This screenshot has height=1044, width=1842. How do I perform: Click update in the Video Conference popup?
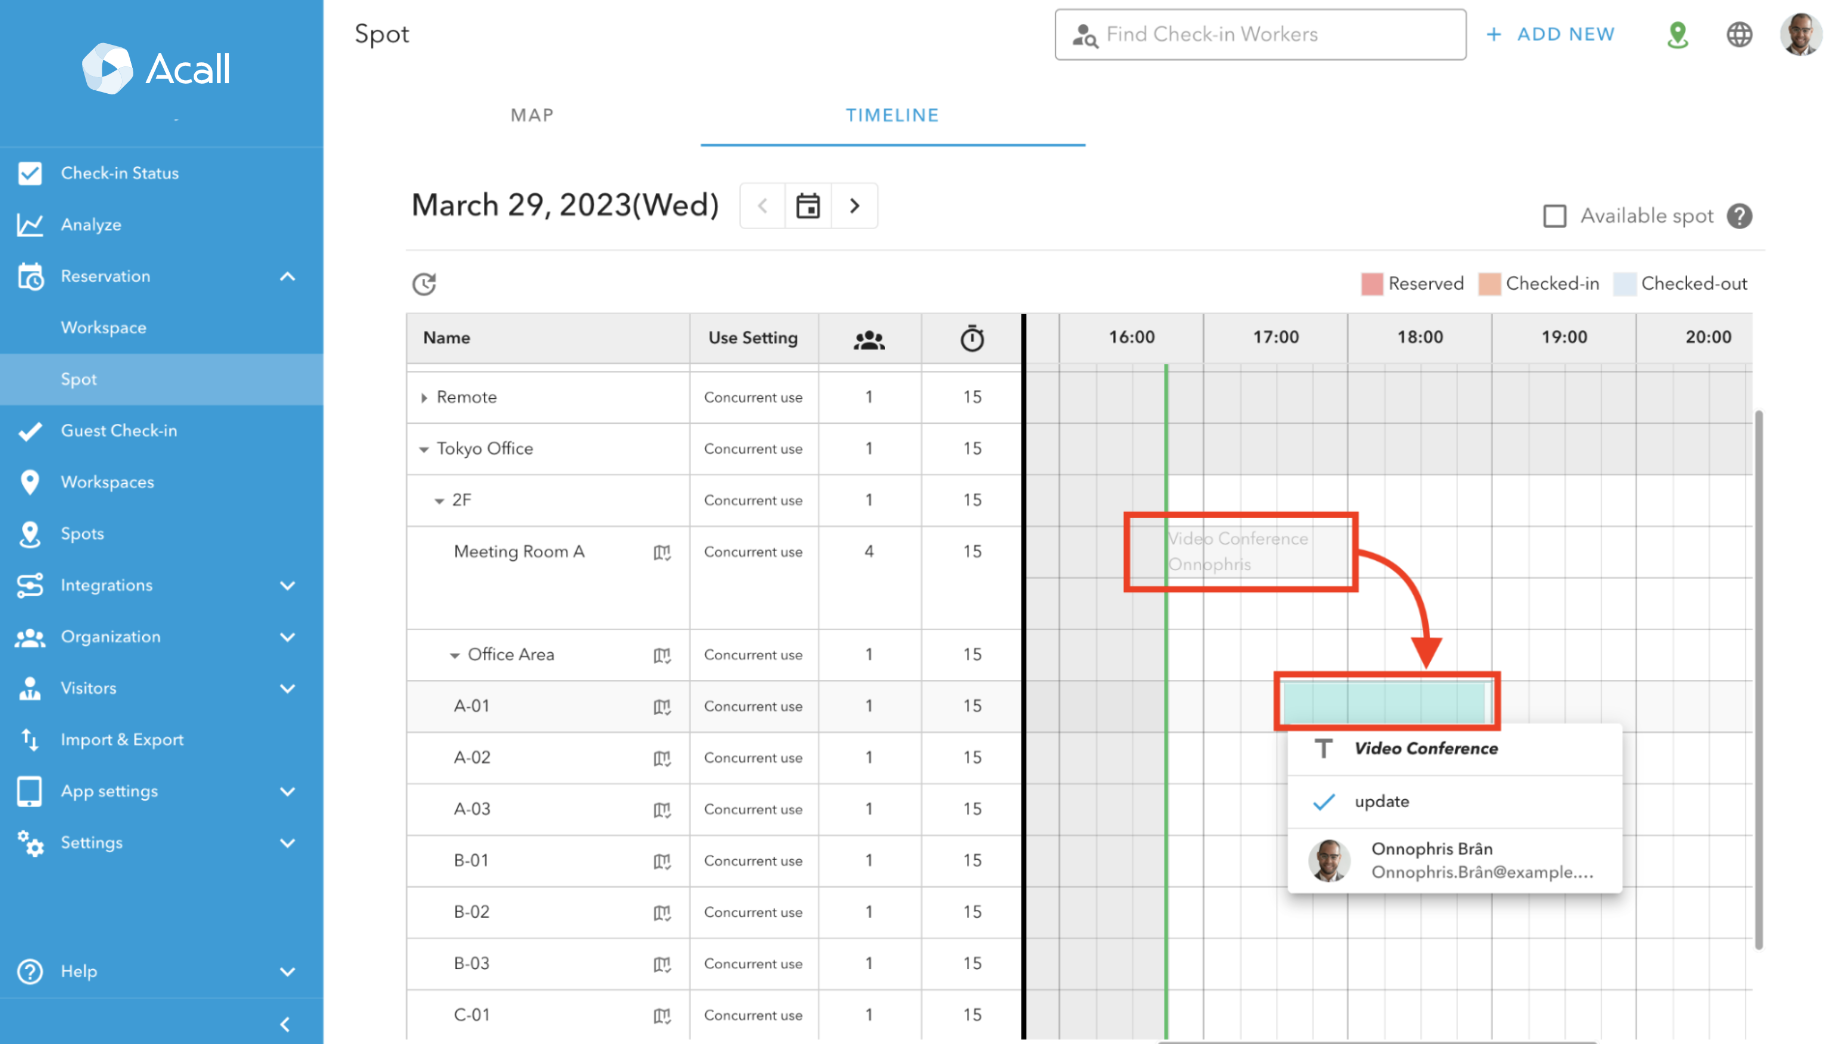click(x=1381, y=801)
